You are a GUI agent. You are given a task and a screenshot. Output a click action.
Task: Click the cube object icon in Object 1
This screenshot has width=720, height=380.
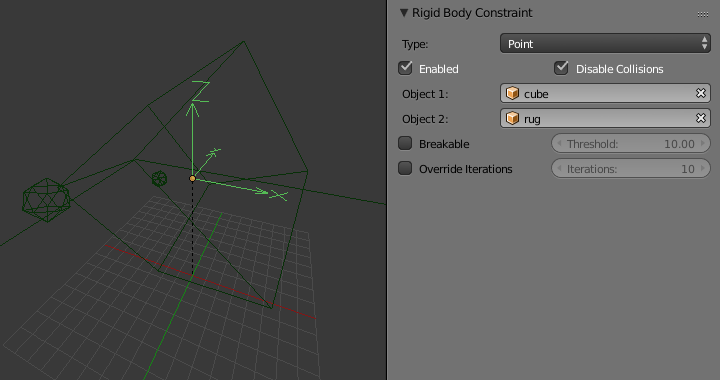[x=512, y=93]
